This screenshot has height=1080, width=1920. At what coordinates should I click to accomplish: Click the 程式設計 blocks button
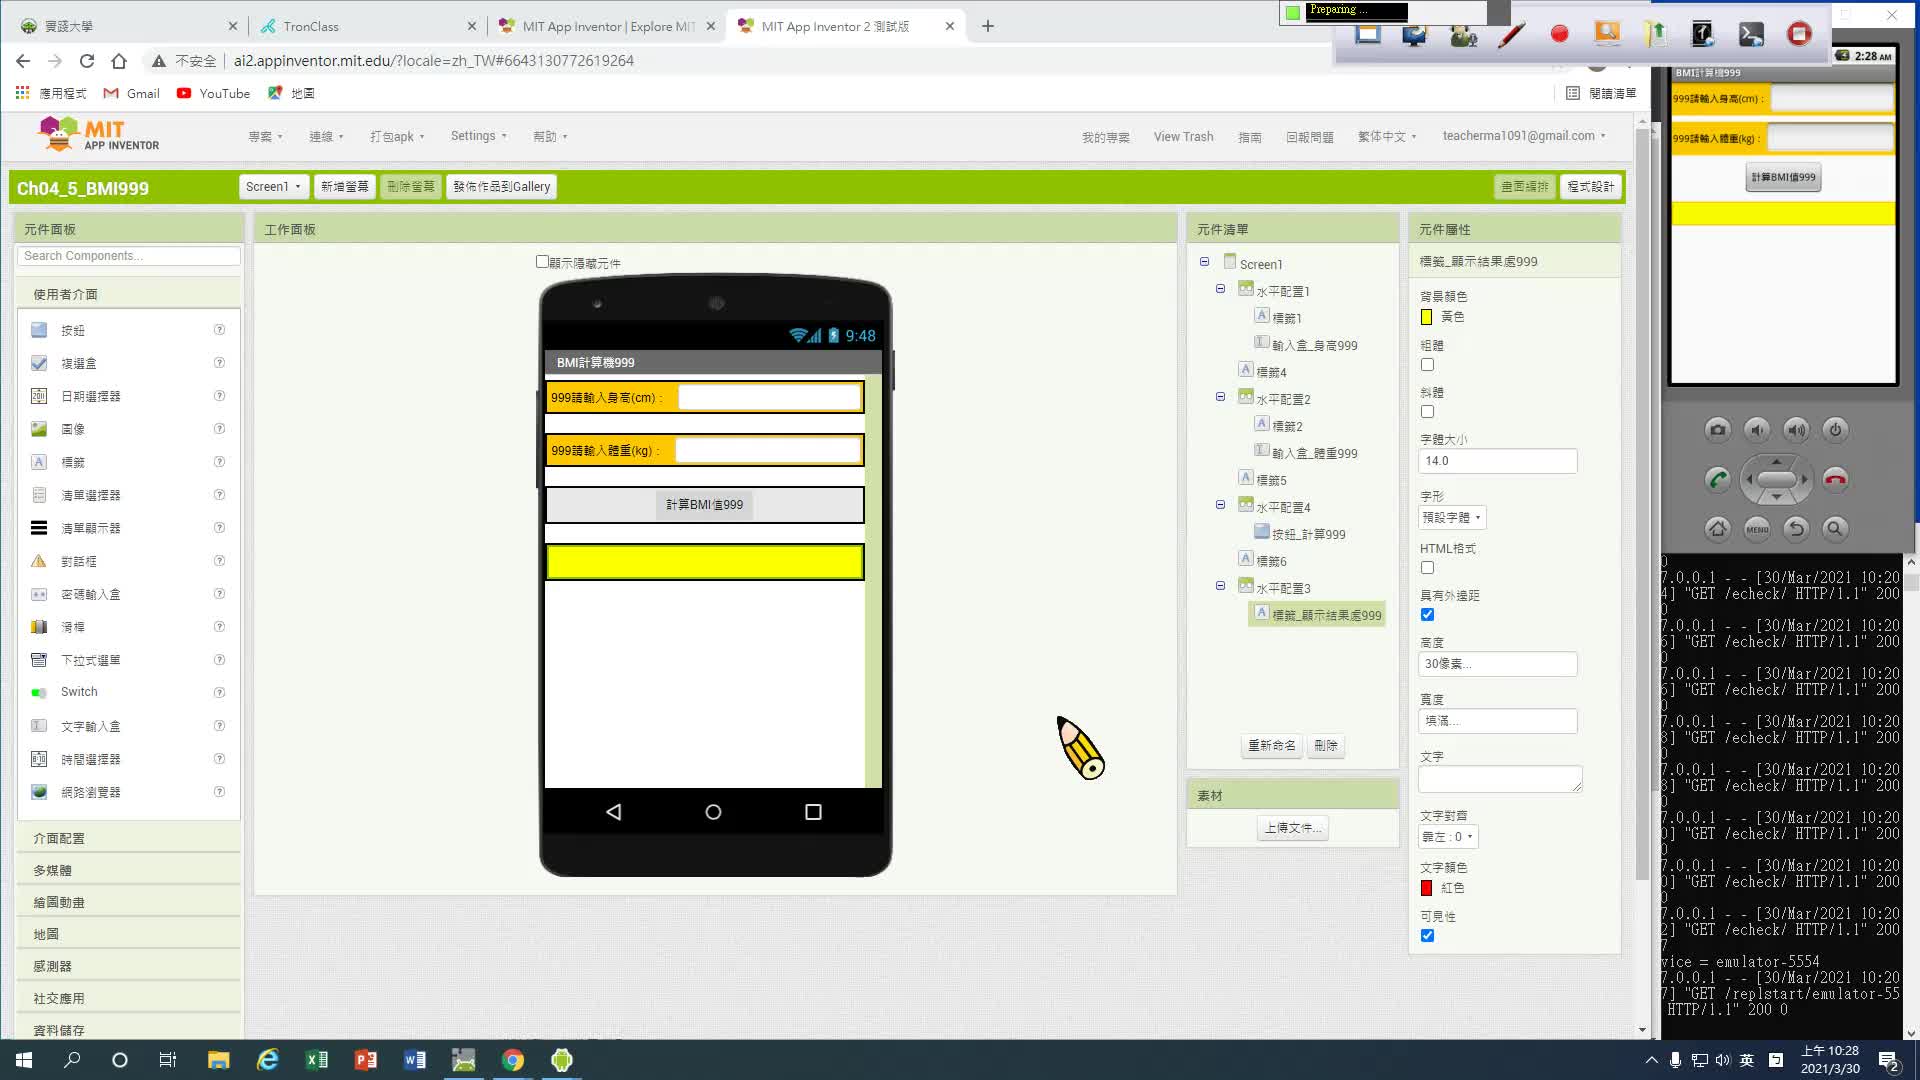pos(1590,187)
